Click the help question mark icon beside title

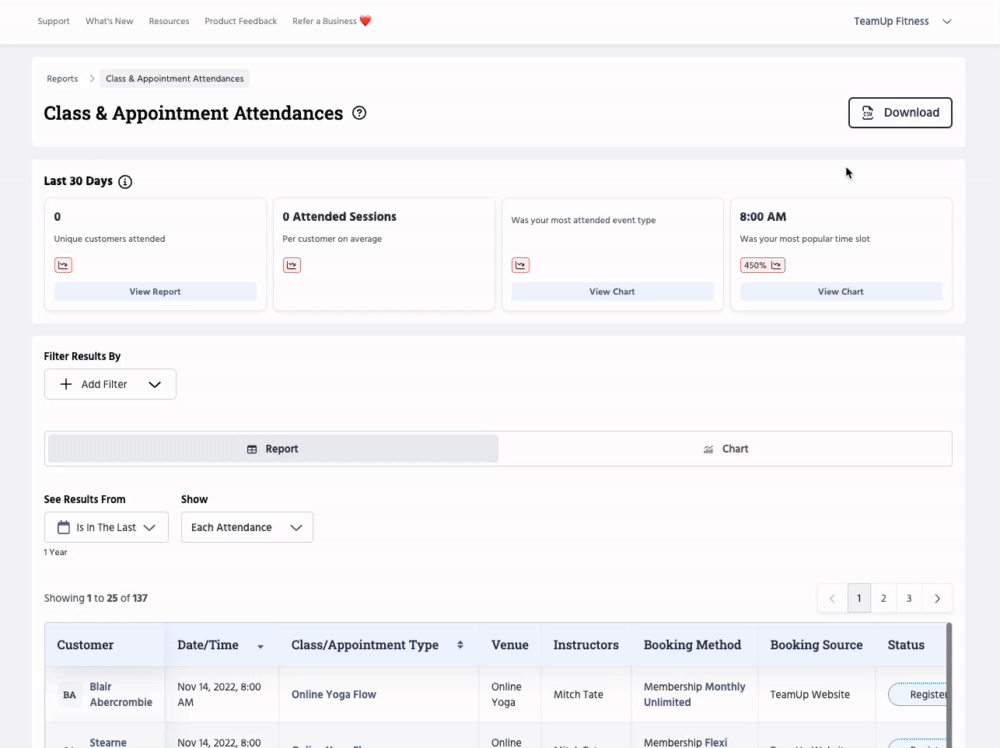click(360, 113)
